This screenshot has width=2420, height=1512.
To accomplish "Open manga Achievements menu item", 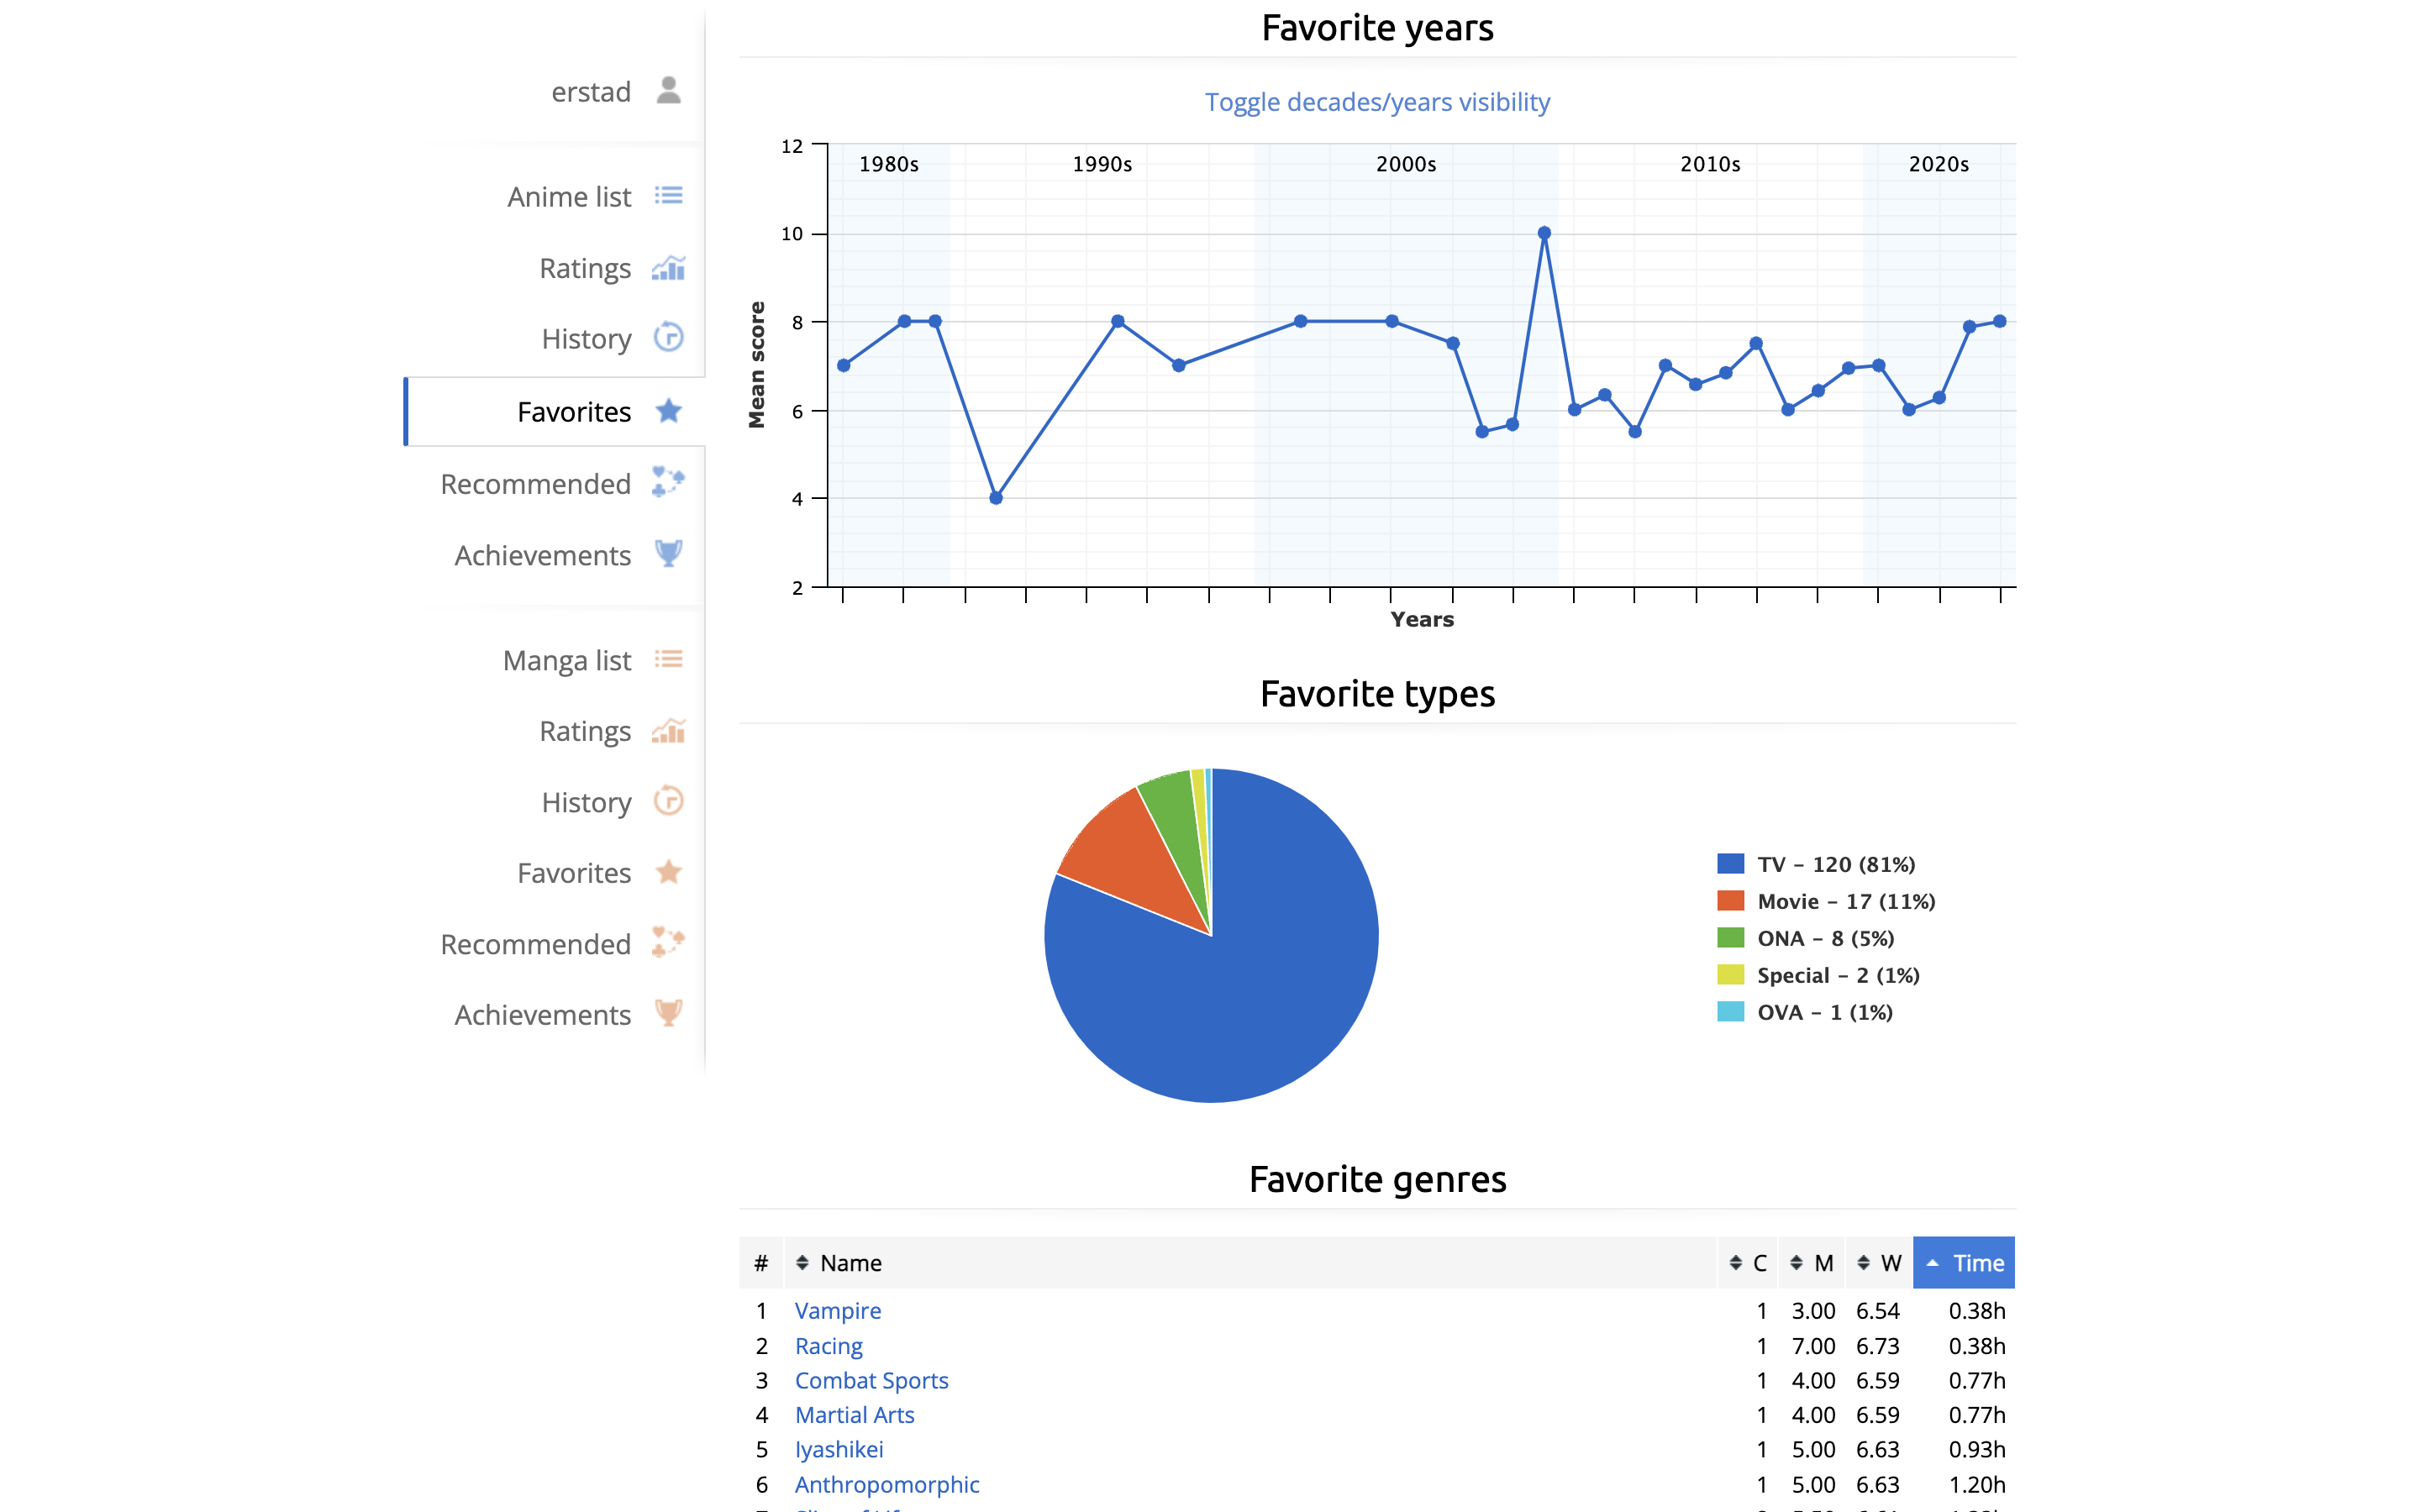I will [x=543, y=1015].
